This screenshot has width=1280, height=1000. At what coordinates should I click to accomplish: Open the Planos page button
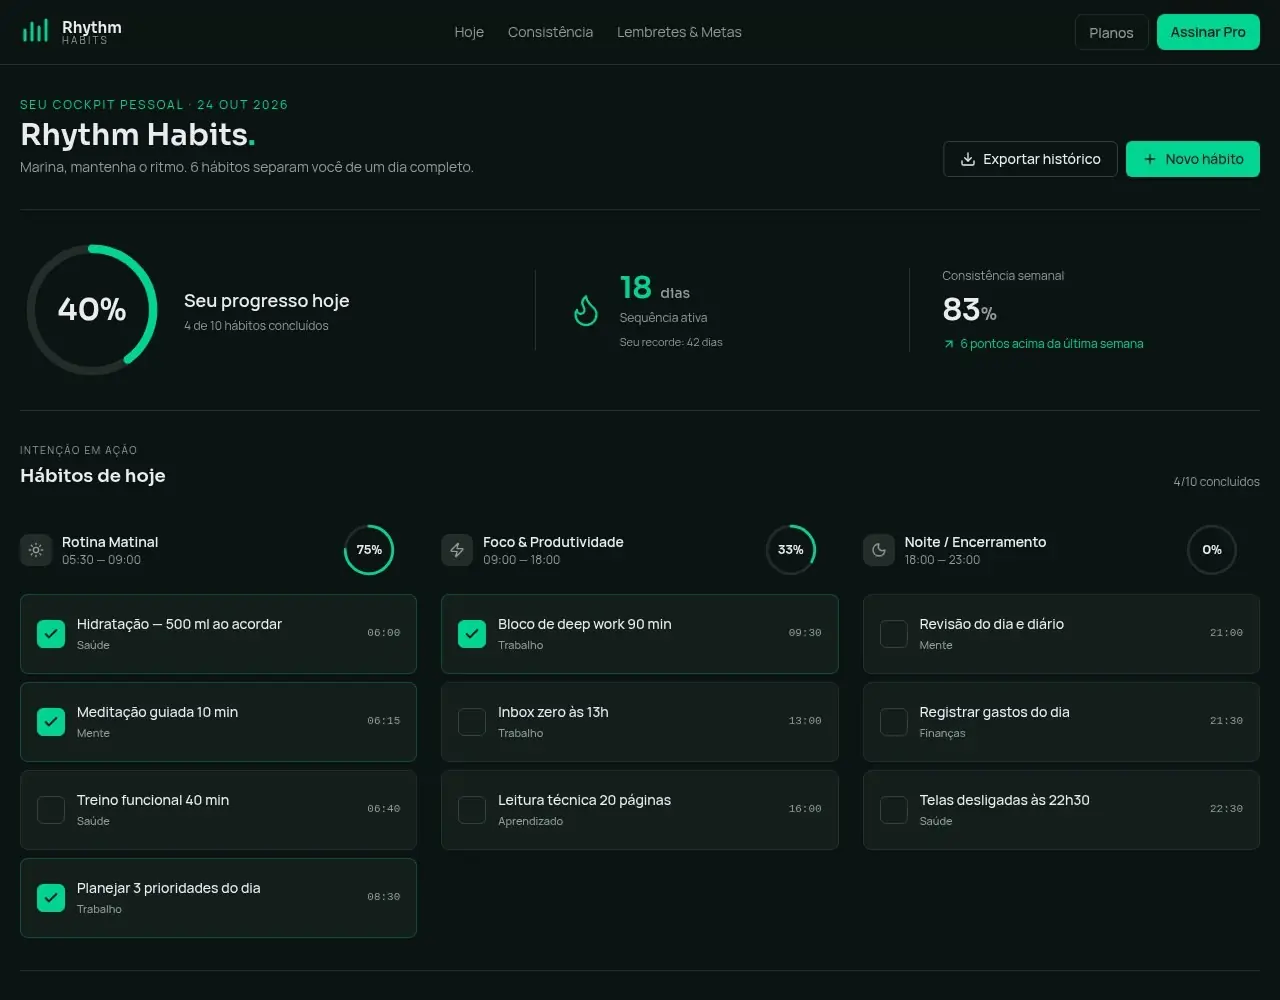pyautogui.click(x=1112, y=32)
